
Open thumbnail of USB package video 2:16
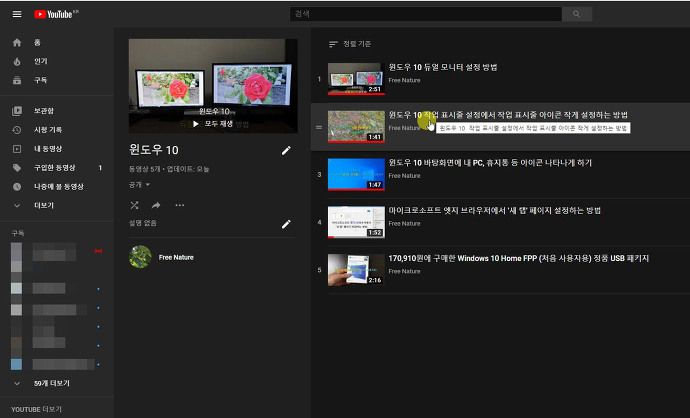pos(356,270)
